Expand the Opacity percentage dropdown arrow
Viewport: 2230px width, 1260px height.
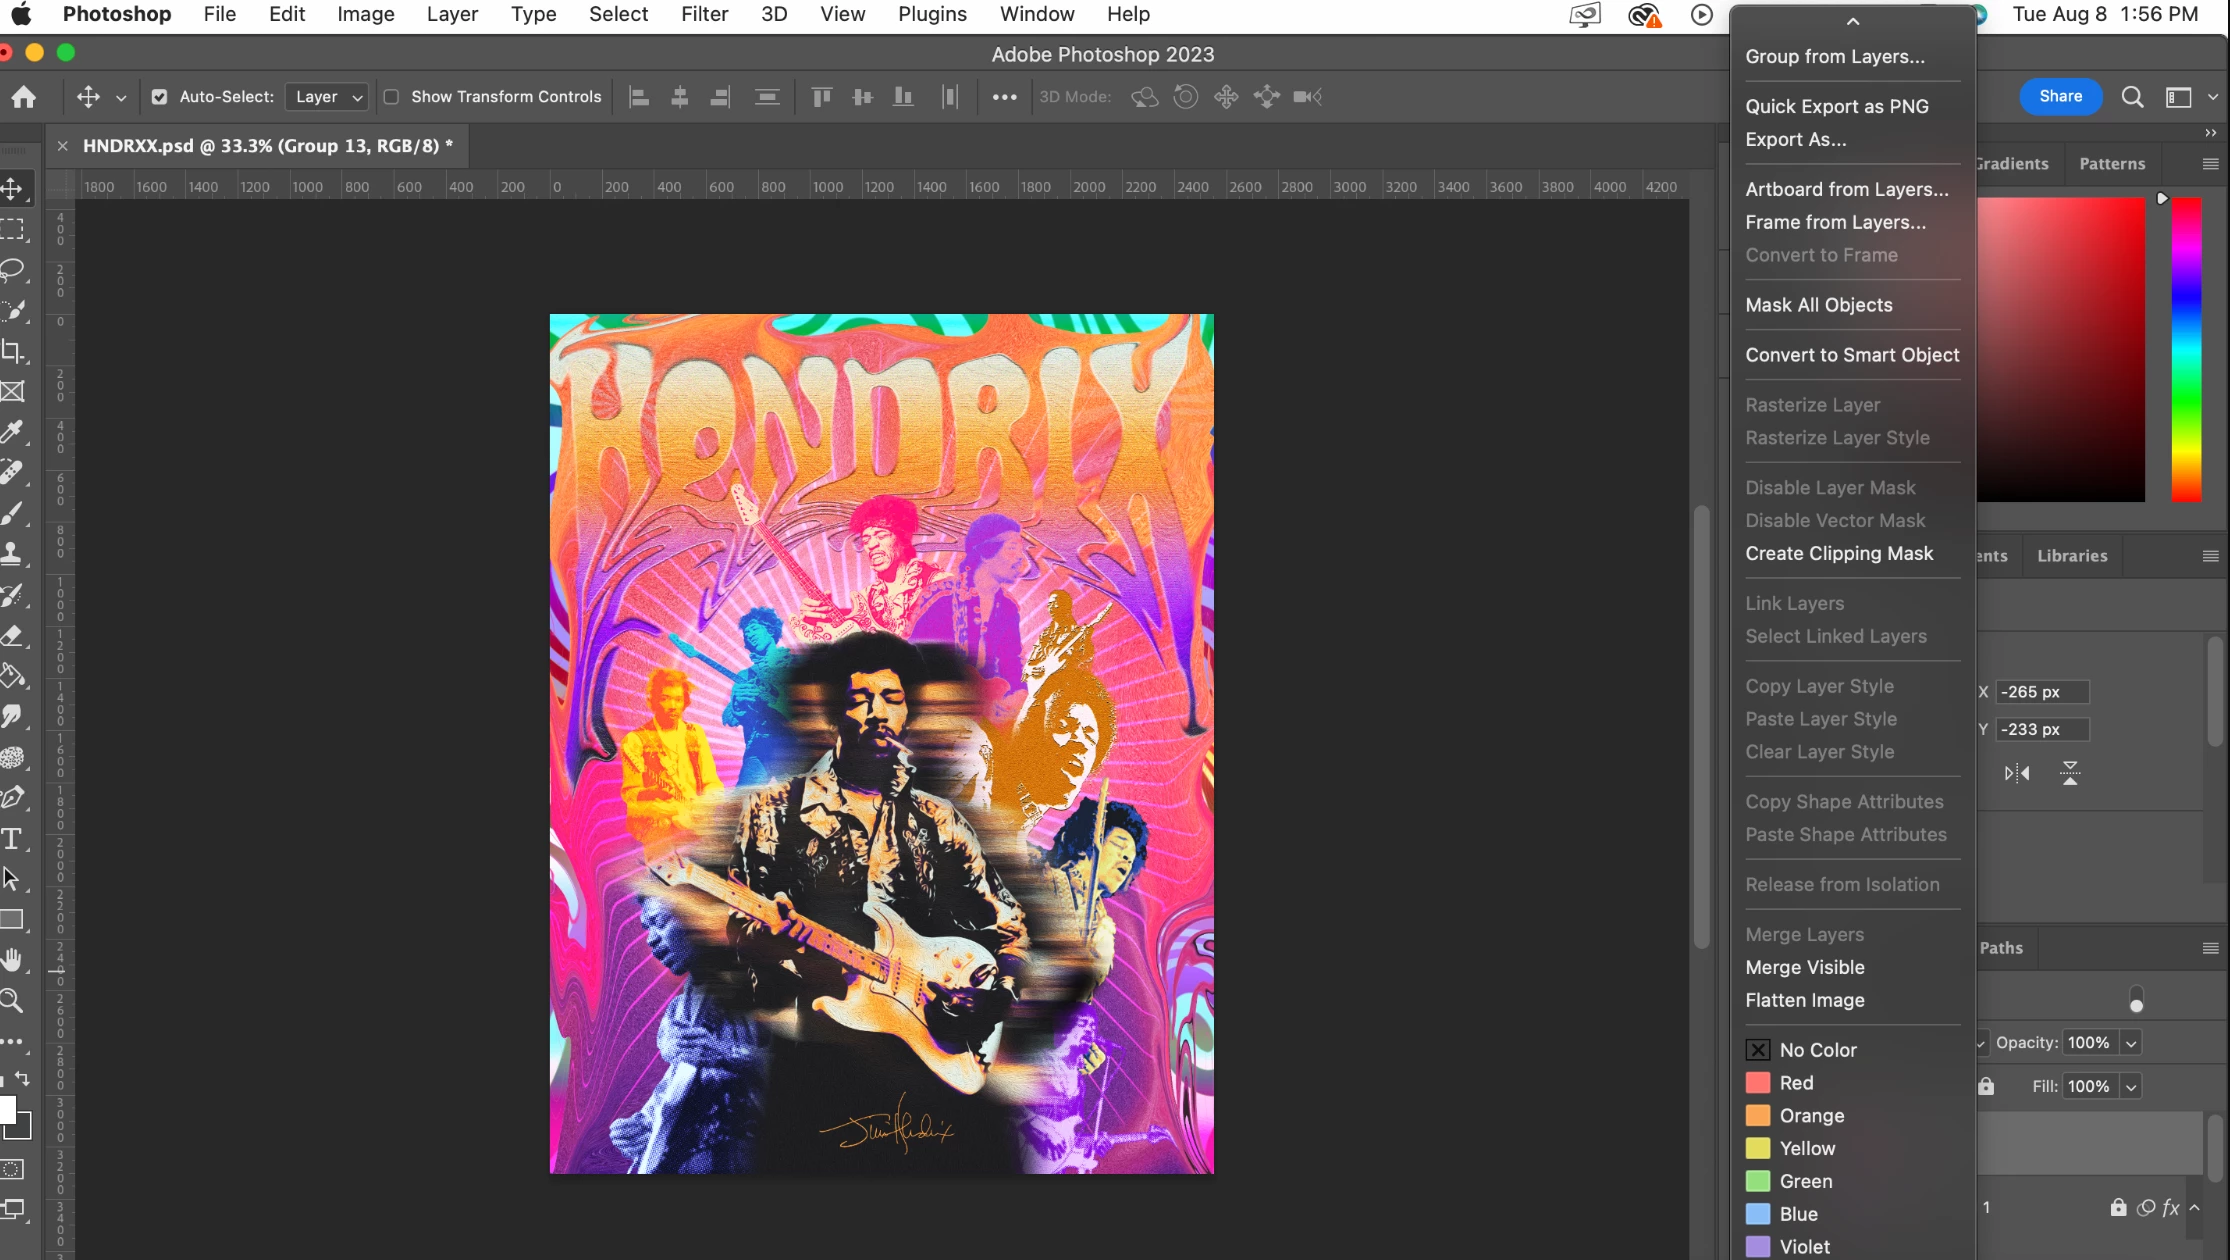coord(2131,1043)
